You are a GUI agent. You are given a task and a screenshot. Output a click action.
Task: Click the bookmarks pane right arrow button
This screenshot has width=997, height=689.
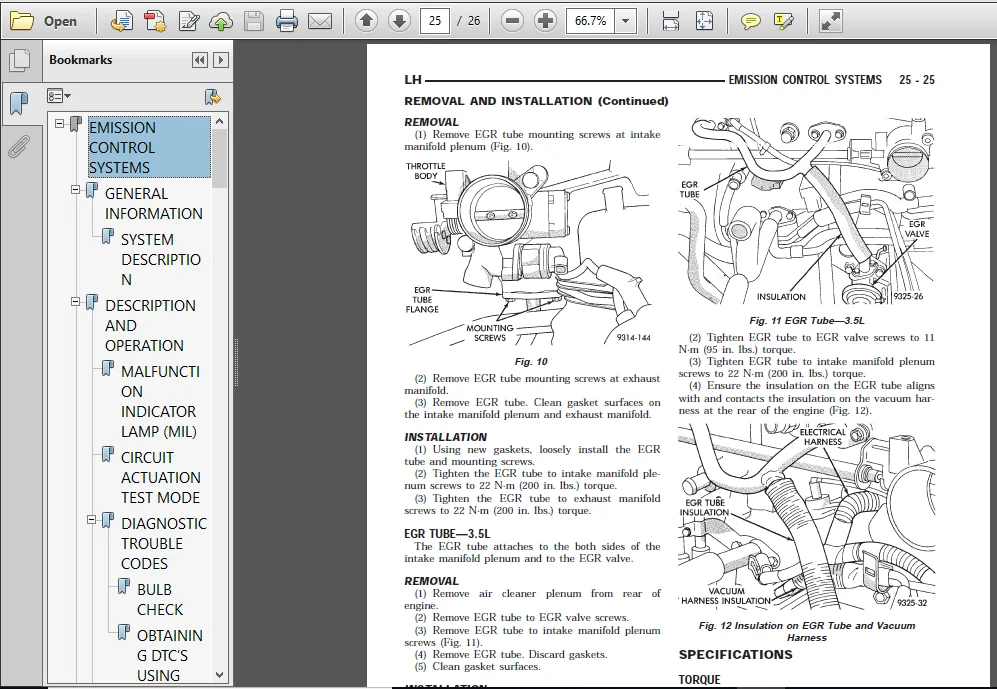[221, 60]
